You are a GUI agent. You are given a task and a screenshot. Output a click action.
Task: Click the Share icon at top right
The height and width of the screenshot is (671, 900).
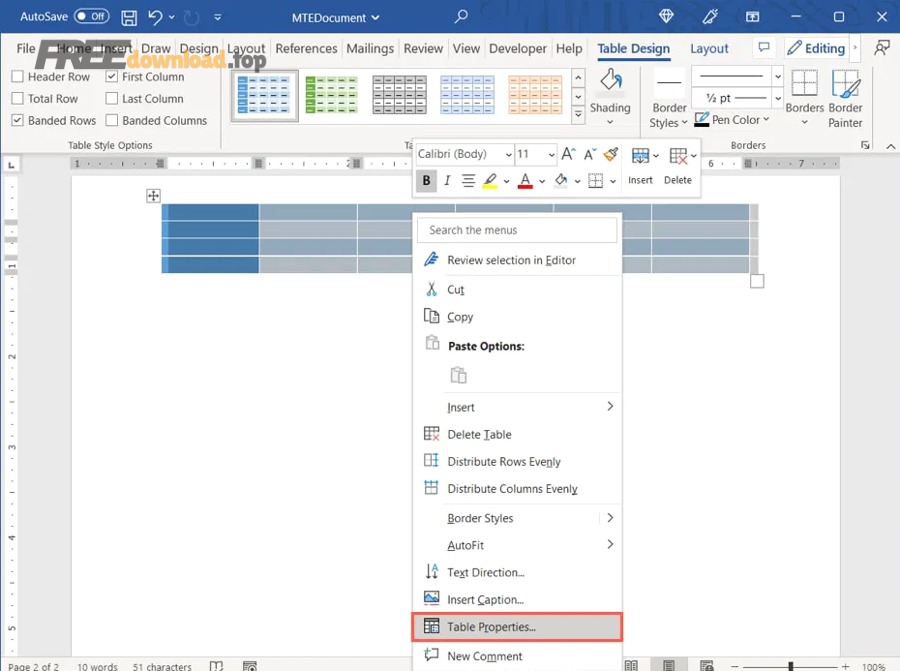coord(882,48)
